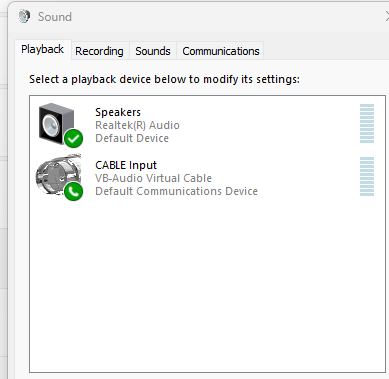Click the green phone communications badge

click(74, 191)
